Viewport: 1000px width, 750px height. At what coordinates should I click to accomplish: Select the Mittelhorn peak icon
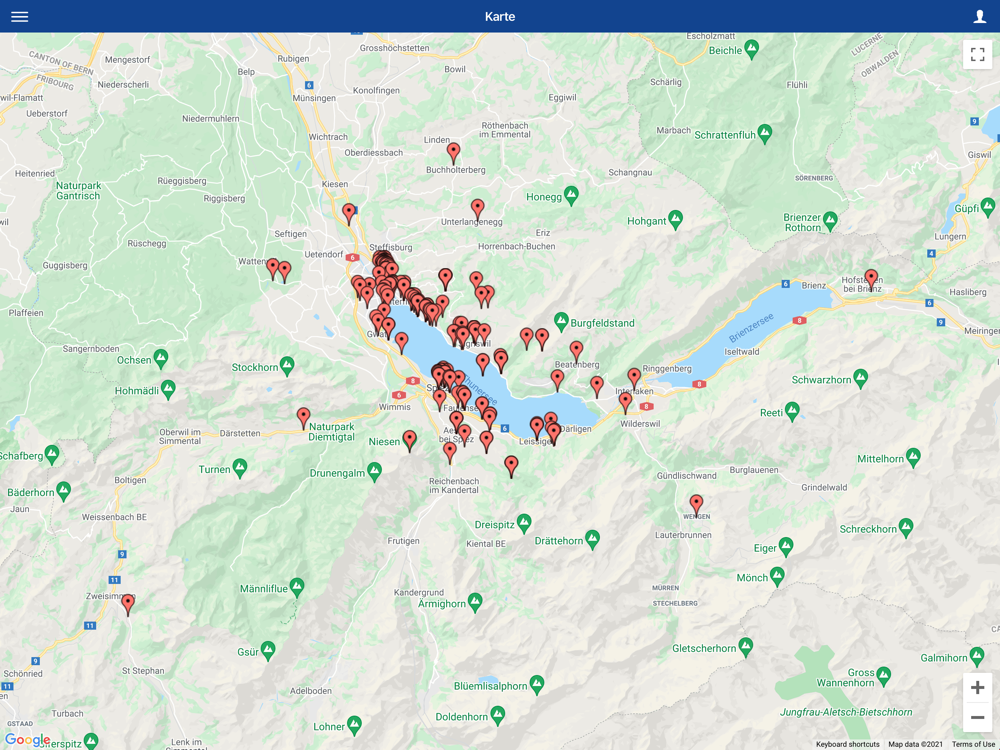pyautogui.click(x=913, y=457)
